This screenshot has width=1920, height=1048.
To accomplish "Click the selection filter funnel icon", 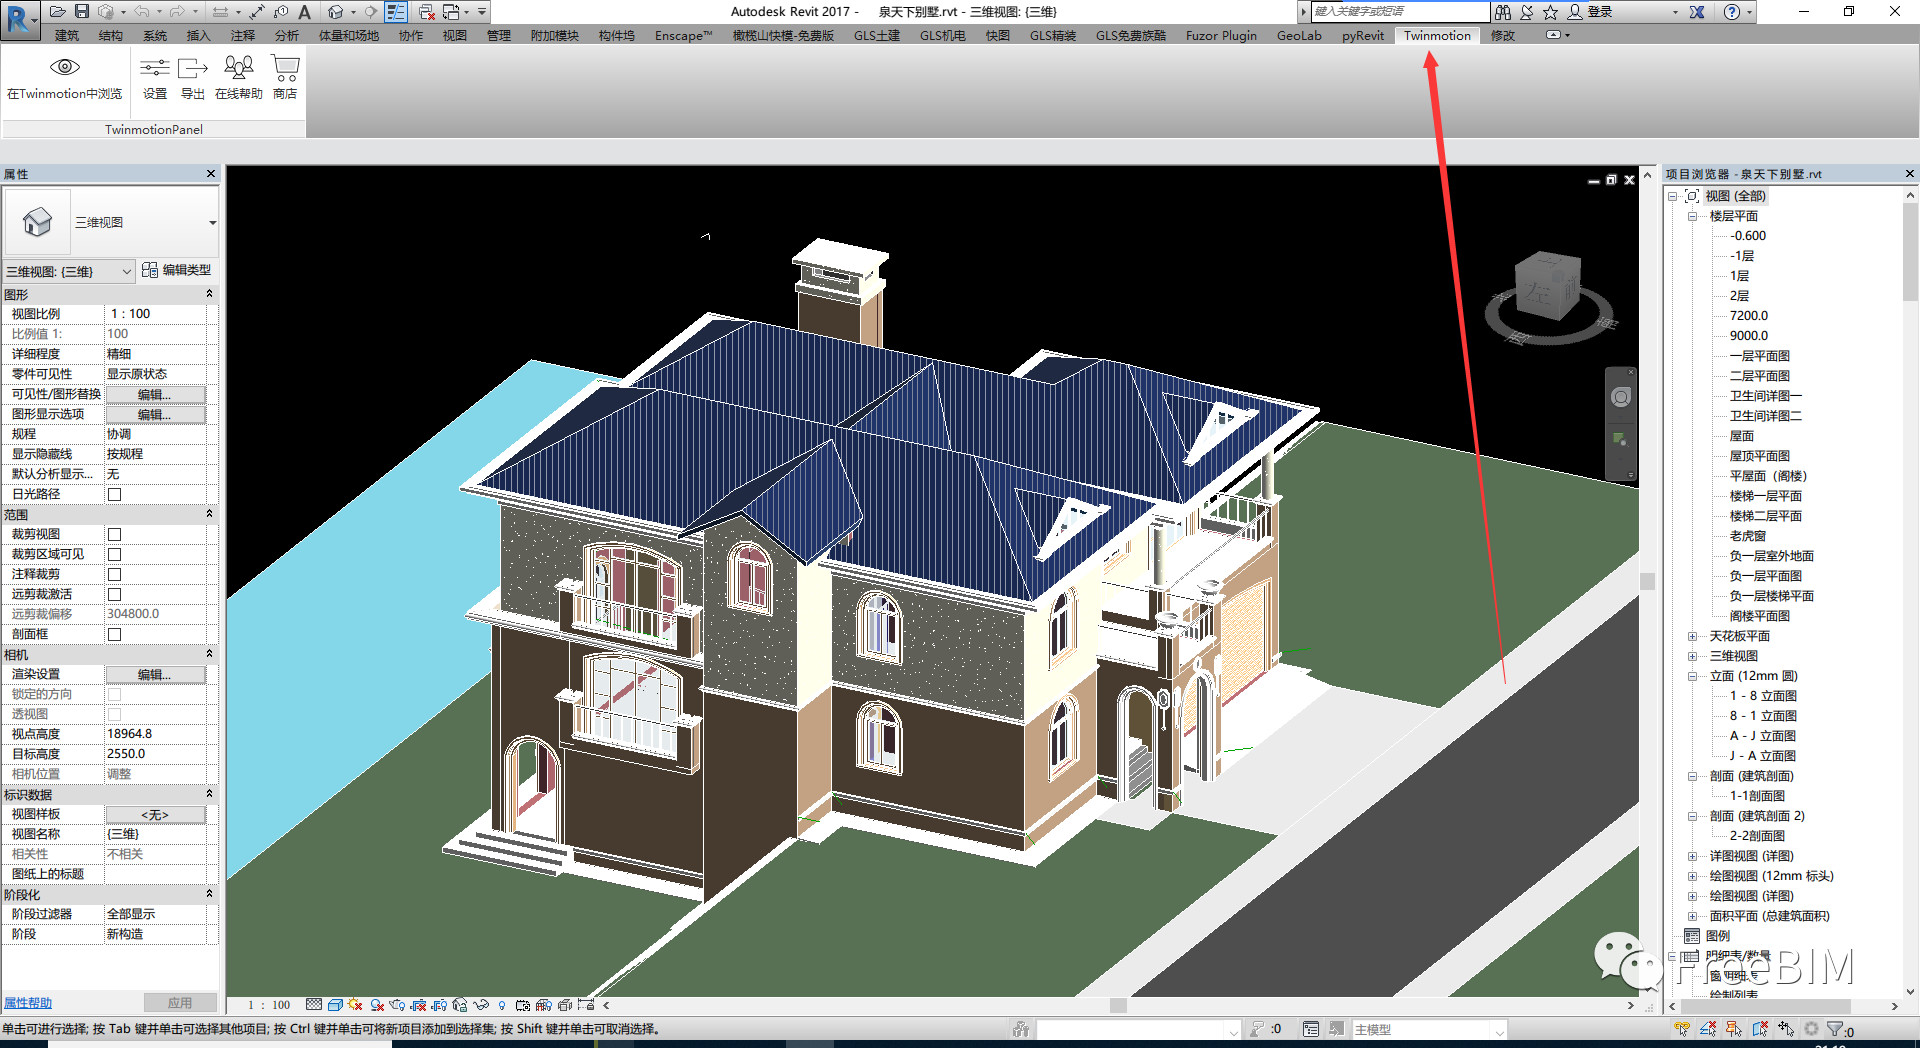I will (x=1834, y=1029).
